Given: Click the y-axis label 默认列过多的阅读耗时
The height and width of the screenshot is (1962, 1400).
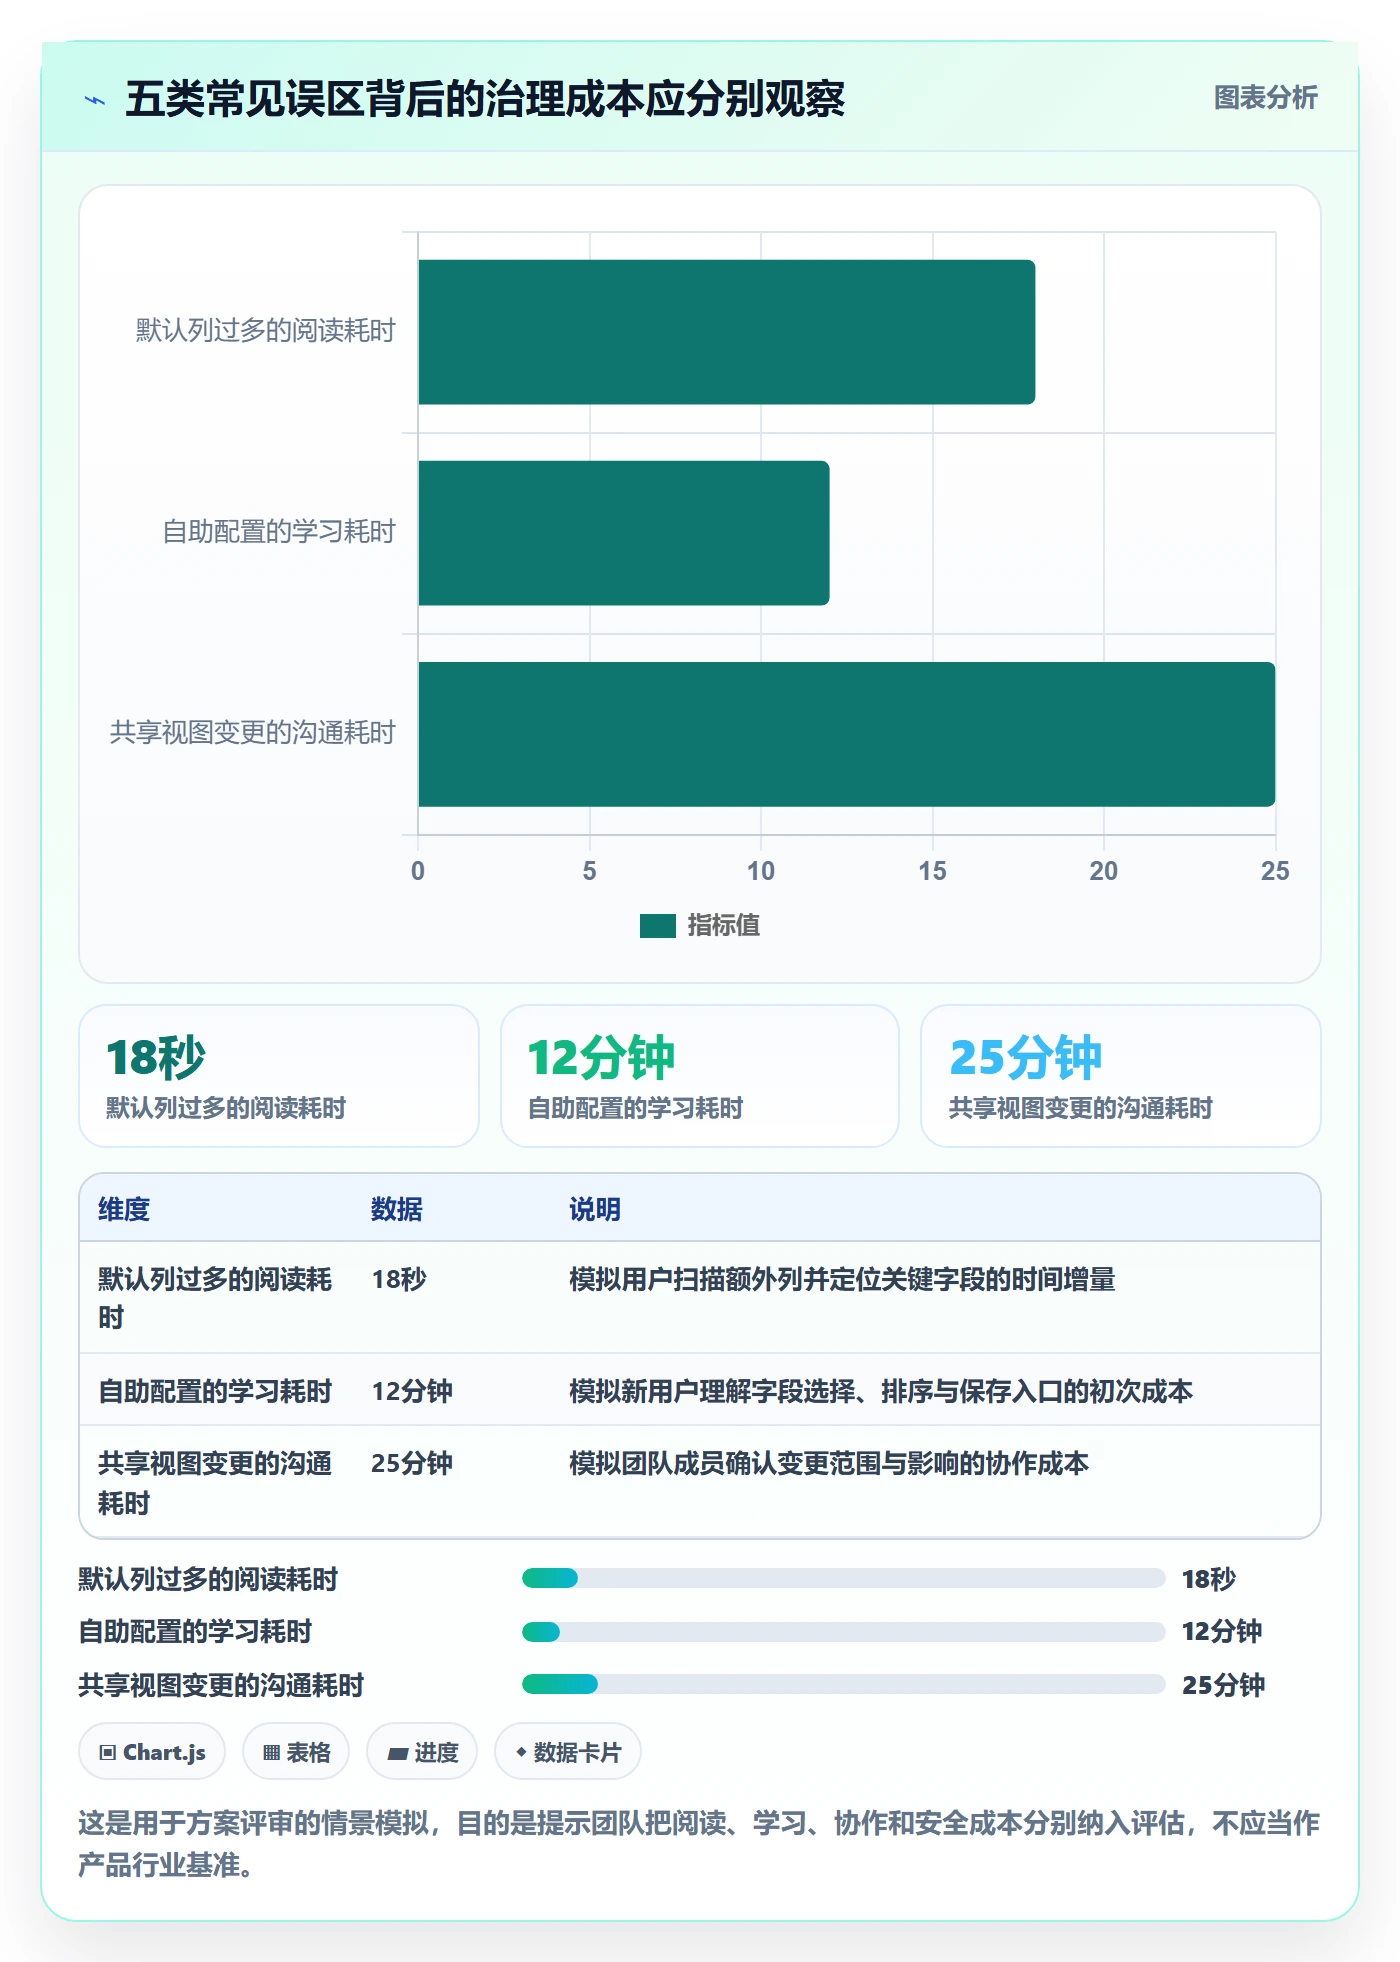Looking at the screenshot, I should pos(266,331).
